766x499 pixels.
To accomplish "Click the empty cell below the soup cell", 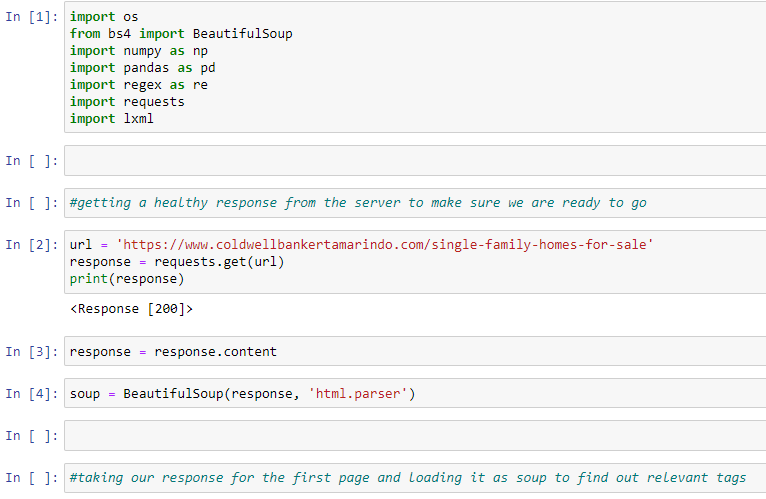I will click(415, 435).
